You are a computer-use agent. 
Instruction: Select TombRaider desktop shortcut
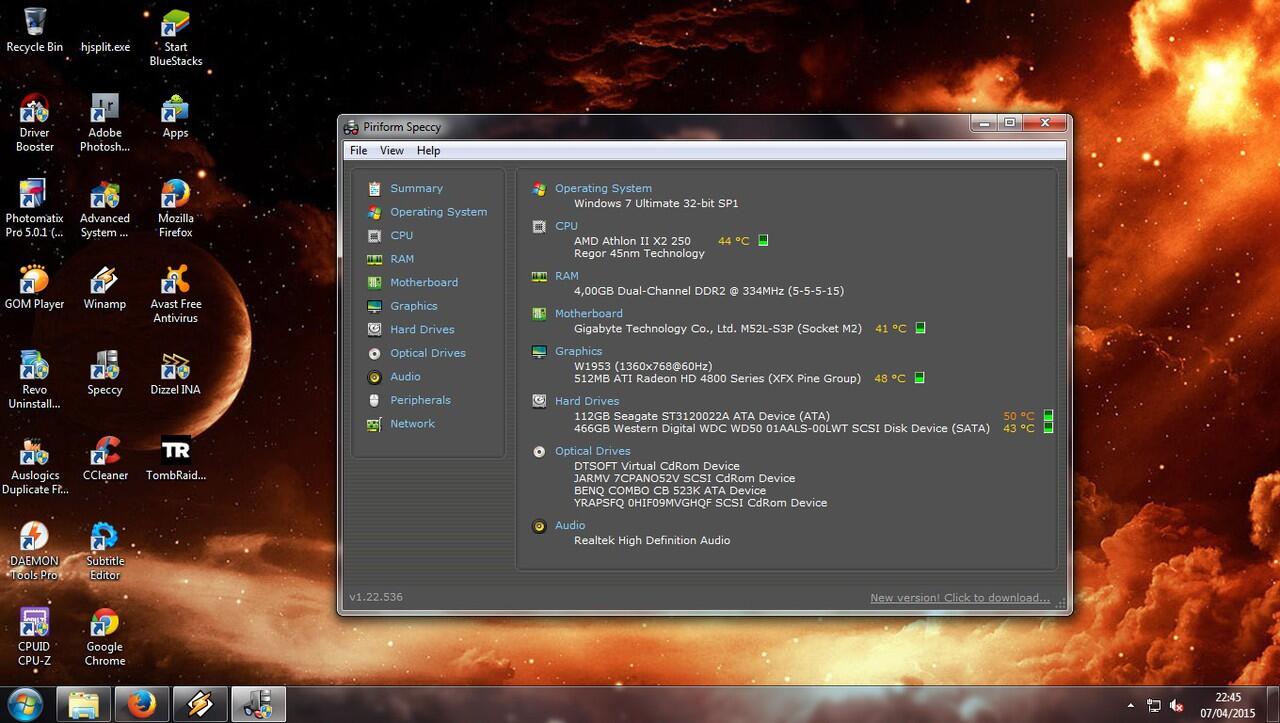pos(176,458)
